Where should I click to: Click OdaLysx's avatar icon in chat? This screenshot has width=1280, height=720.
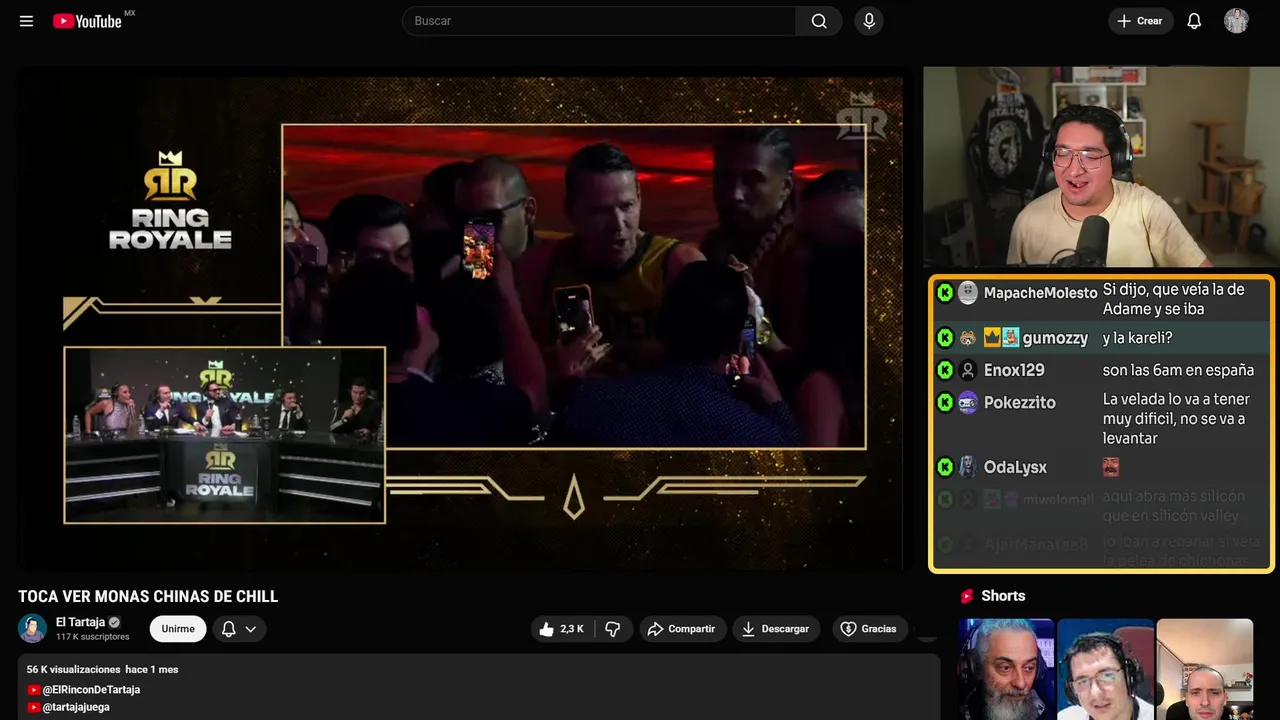click(x=968, y=467)
